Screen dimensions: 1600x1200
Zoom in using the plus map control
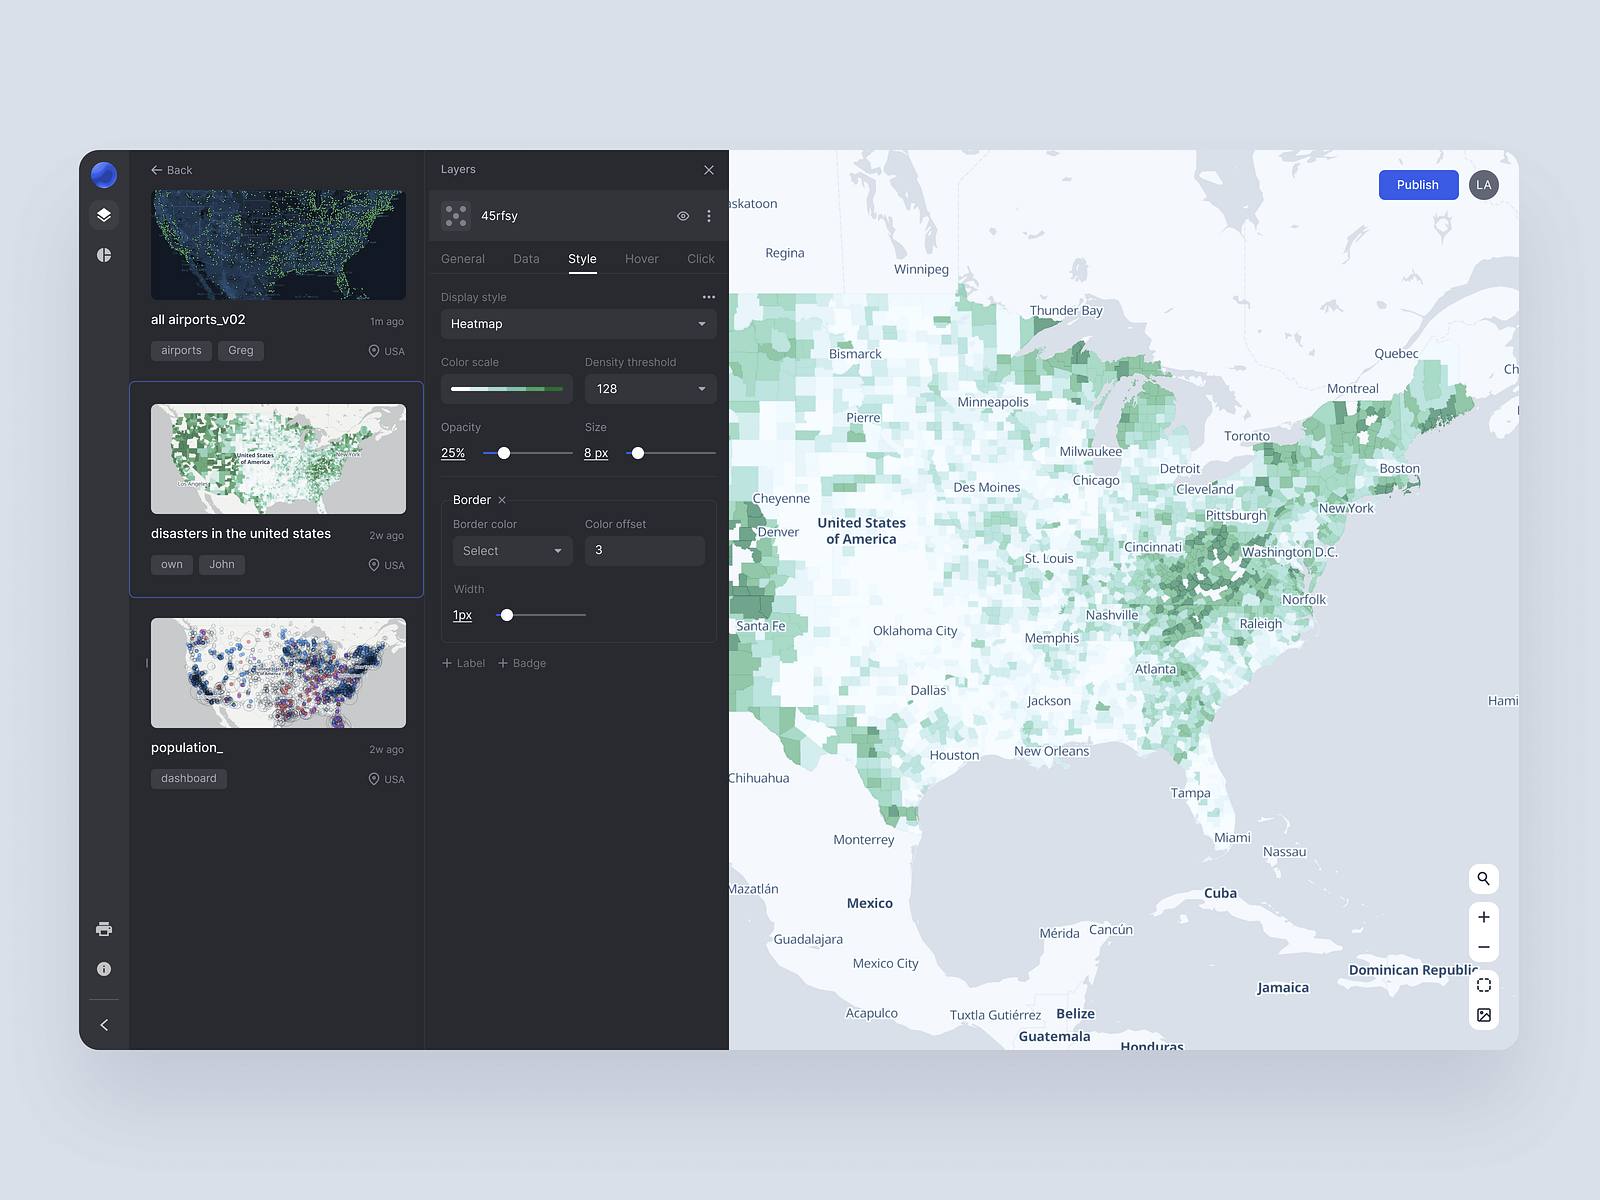tap(1483, 917)
